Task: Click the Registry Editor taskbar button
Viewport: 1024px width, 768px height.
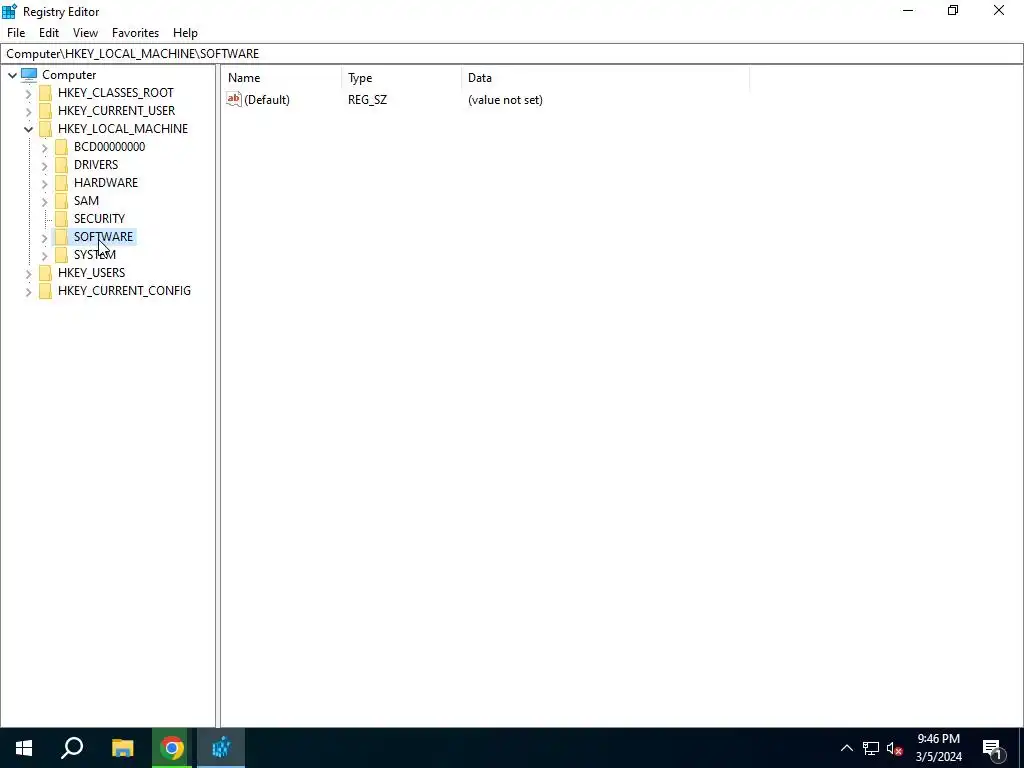Action: tap(221, 748)
